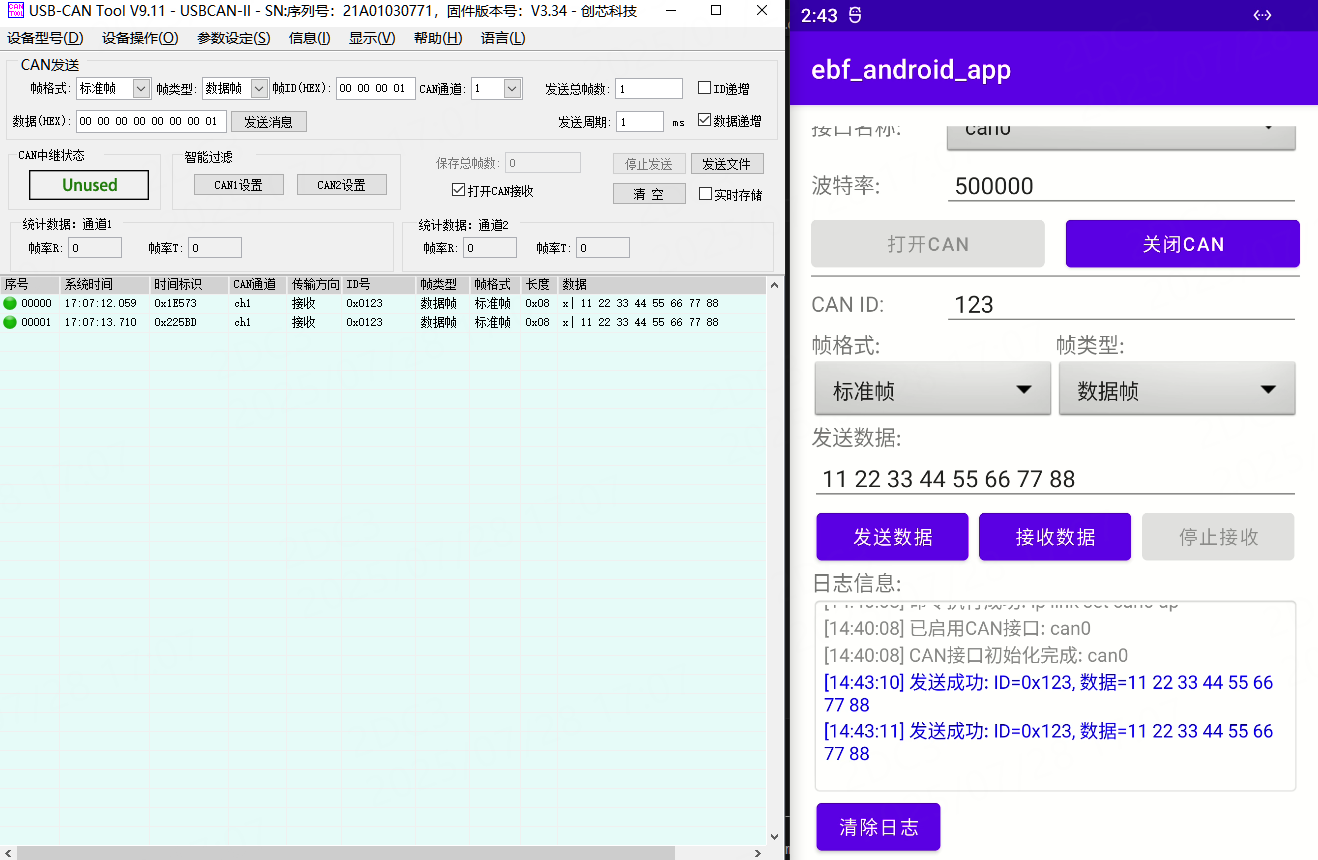The image size is (1318, 860).
Task: Click the 保存总帧数 field
Action: point(543,163)
